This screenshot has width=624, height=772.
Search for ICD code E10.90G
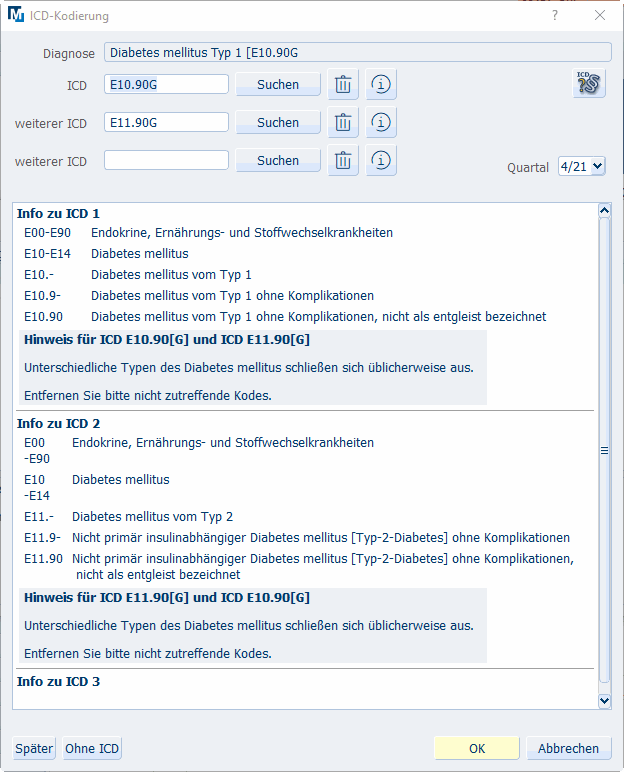coord(278,85)
